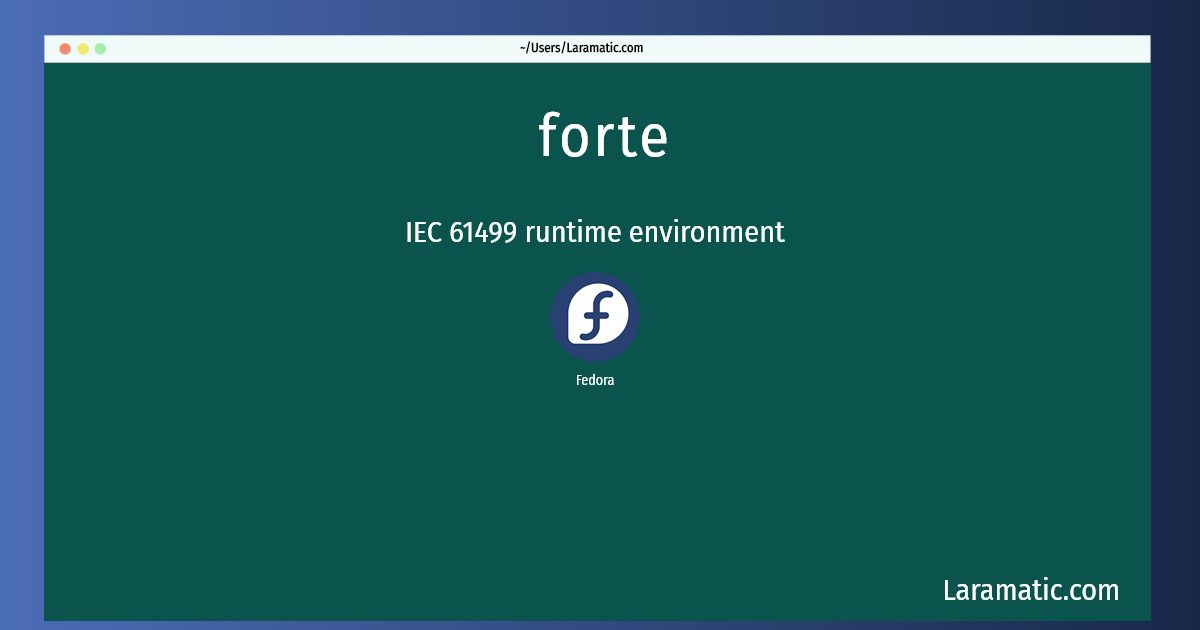This screenshot has height=630, width=1200.
Task: Open the Laramatic.com link at bottom right
Action: [1031, 590]
